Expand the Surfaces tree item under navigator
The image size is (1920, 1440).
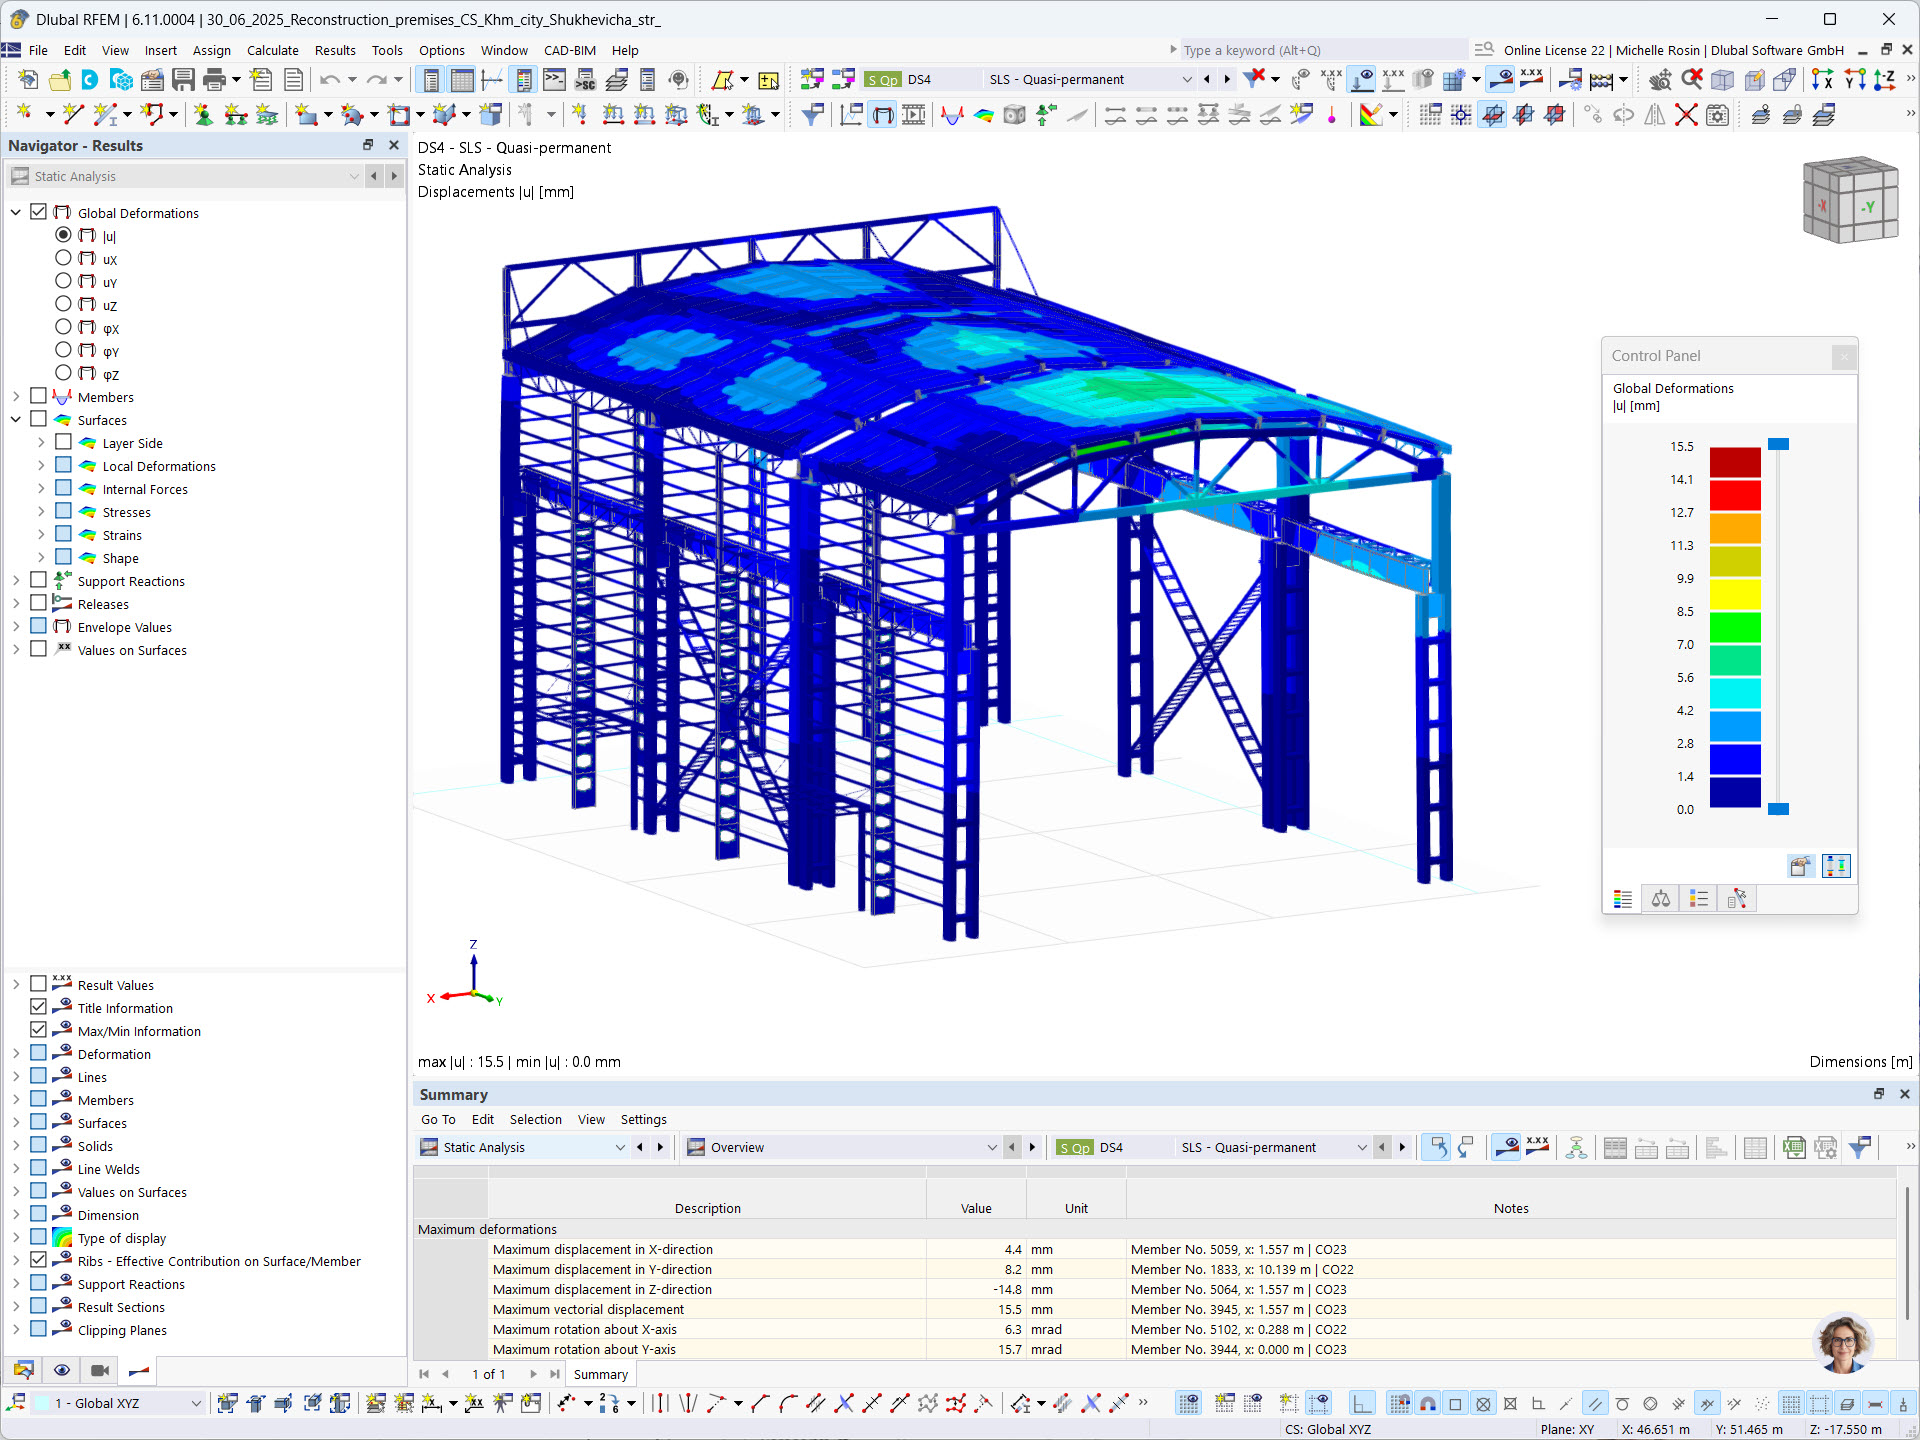[16, 419]
